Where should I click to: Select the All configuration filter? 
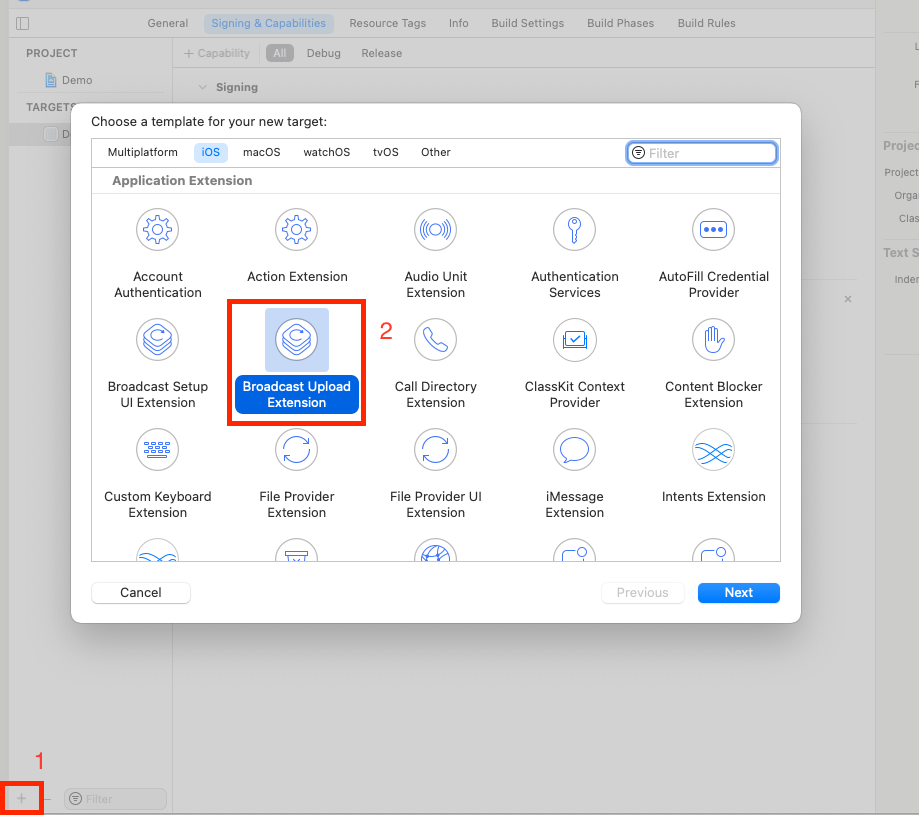280,53
